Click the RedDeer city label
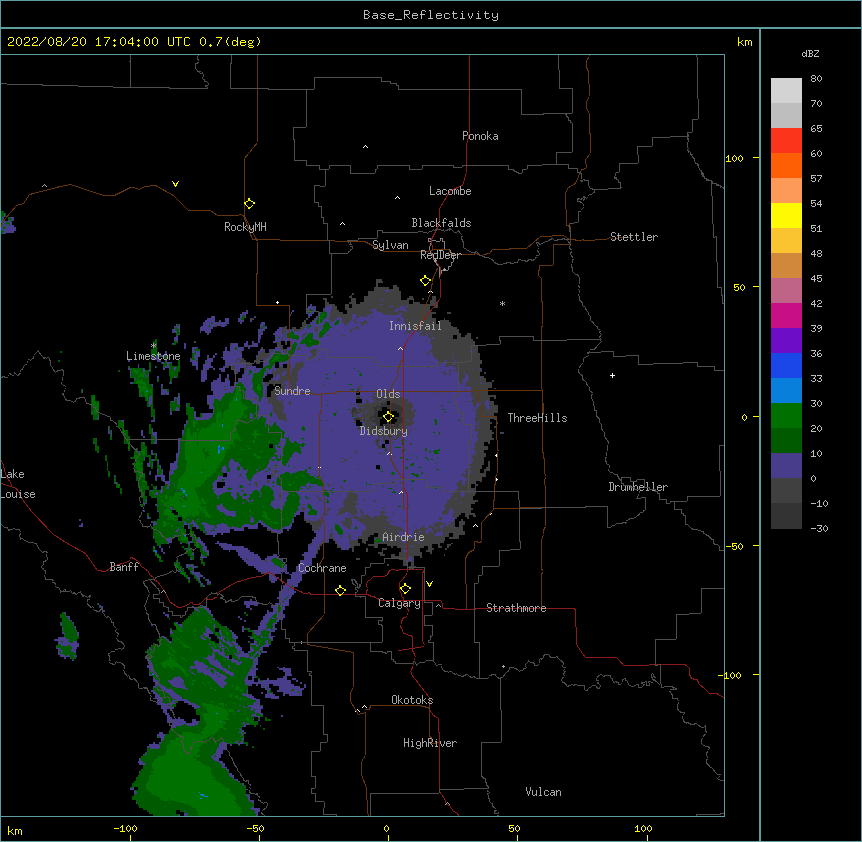This screenshot has width=862, height=842. pyautogui.click(x=440, y=255)
